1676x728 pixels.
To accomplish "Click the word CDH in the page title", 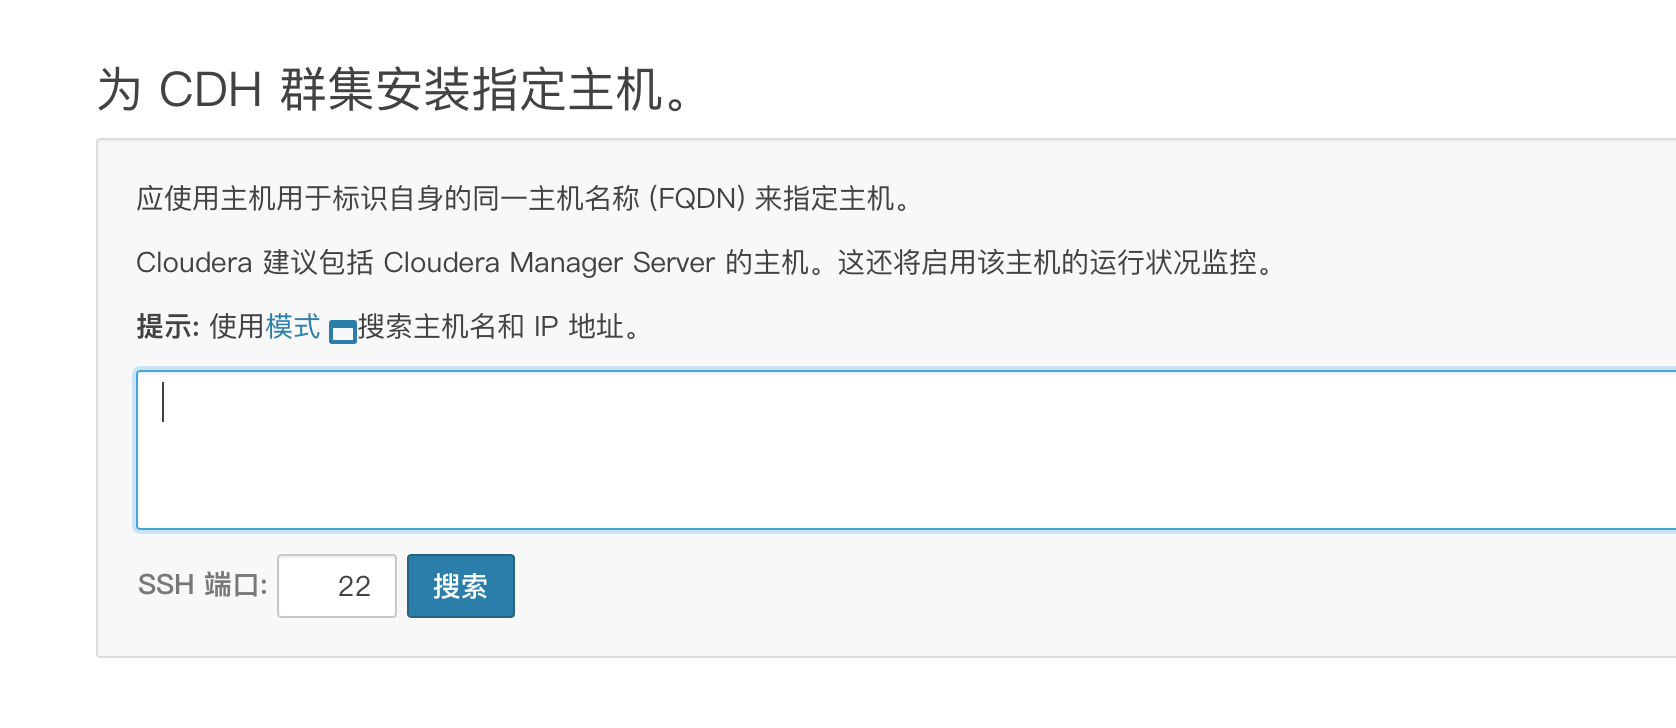I will click(x=210, y=90).
